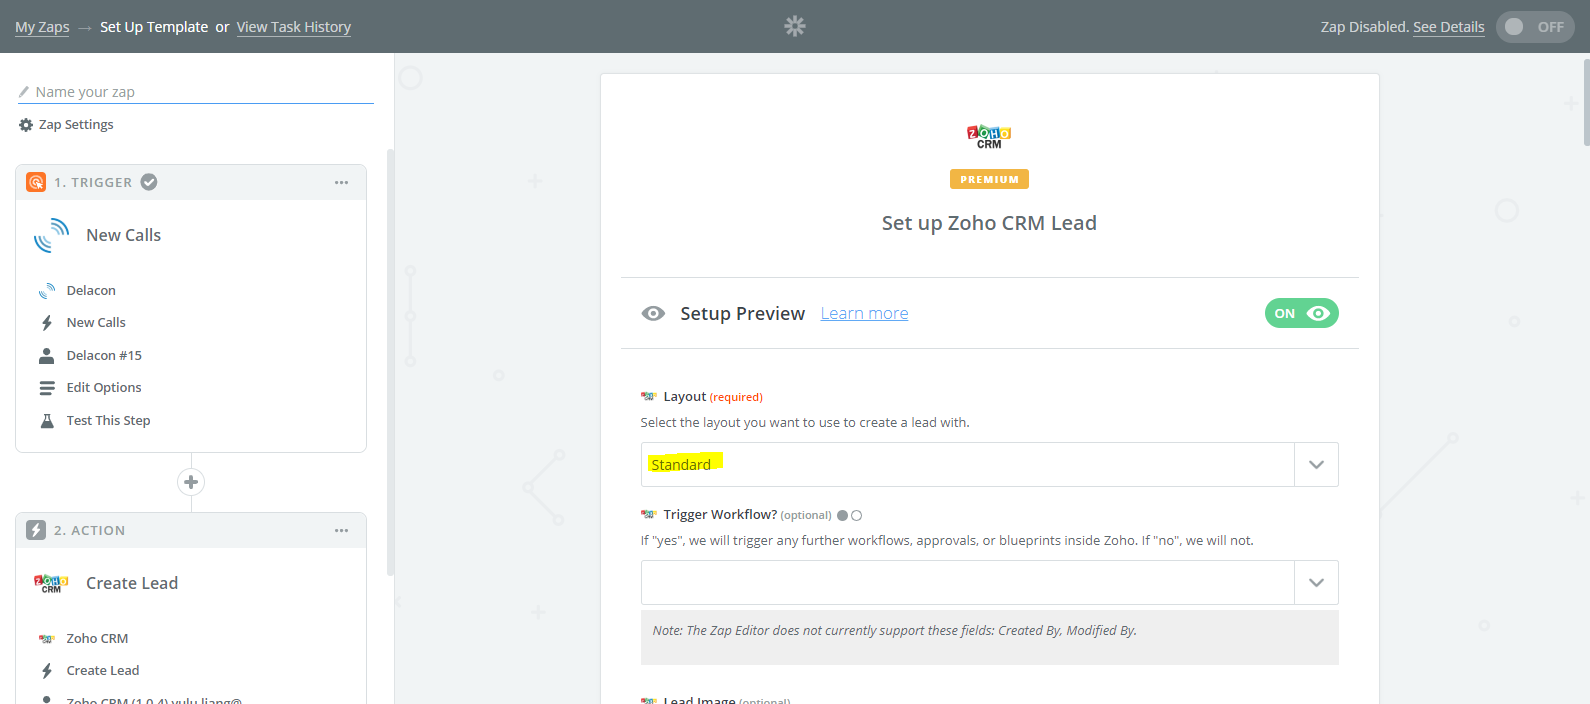Click the PREMIUM badge
Image resolution: width=1590 pixels, height=704 pixels.
989,180
